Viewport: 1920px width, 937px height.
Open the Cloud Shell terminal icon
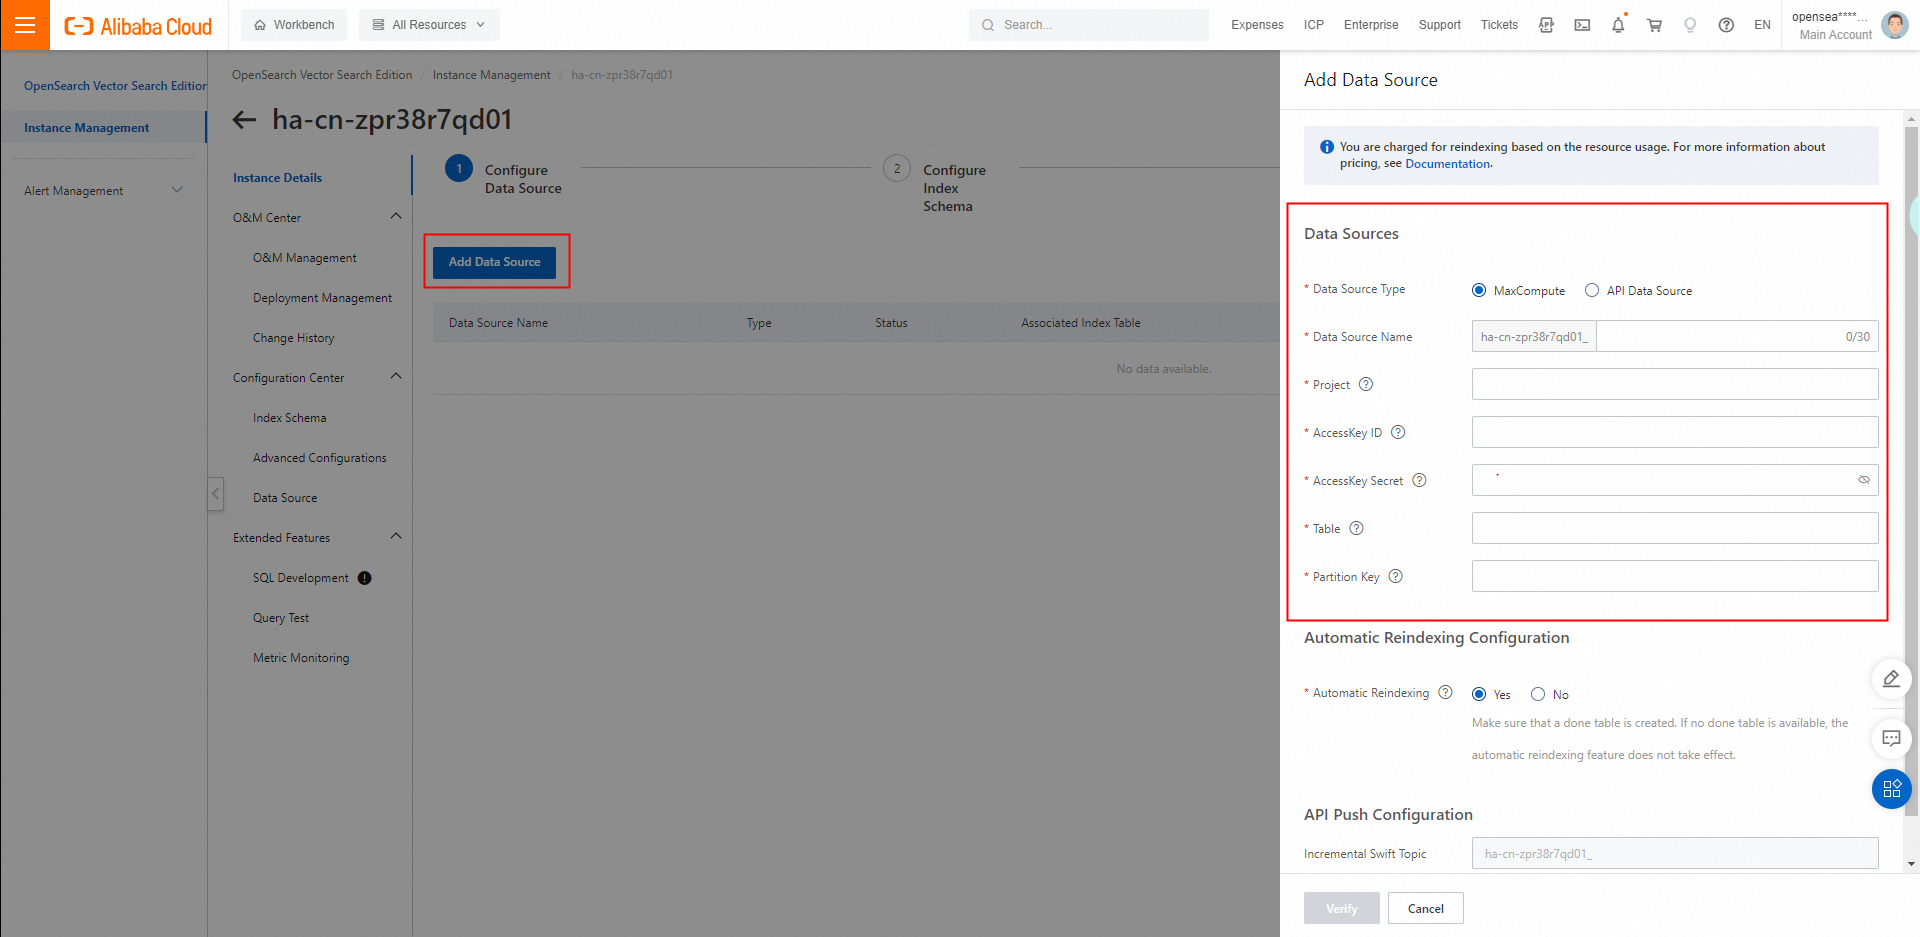(x=1582, y=25)
